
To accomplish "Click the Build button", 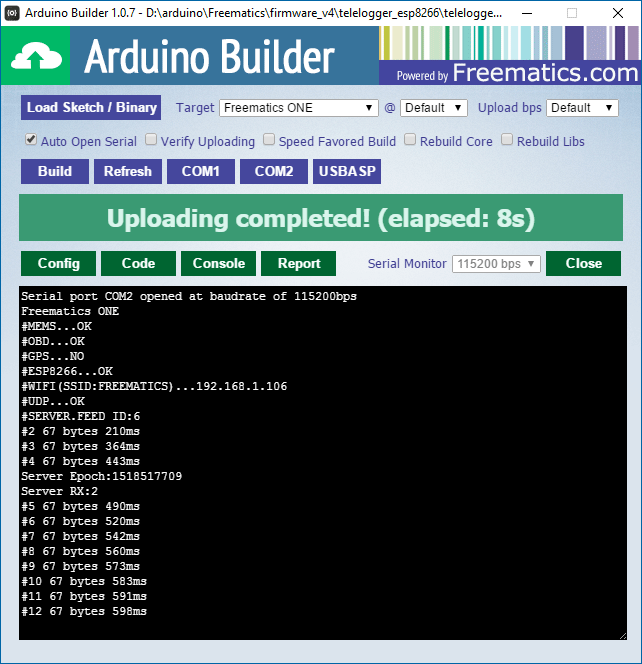I will pyautogui.click(x=55, y=172).
